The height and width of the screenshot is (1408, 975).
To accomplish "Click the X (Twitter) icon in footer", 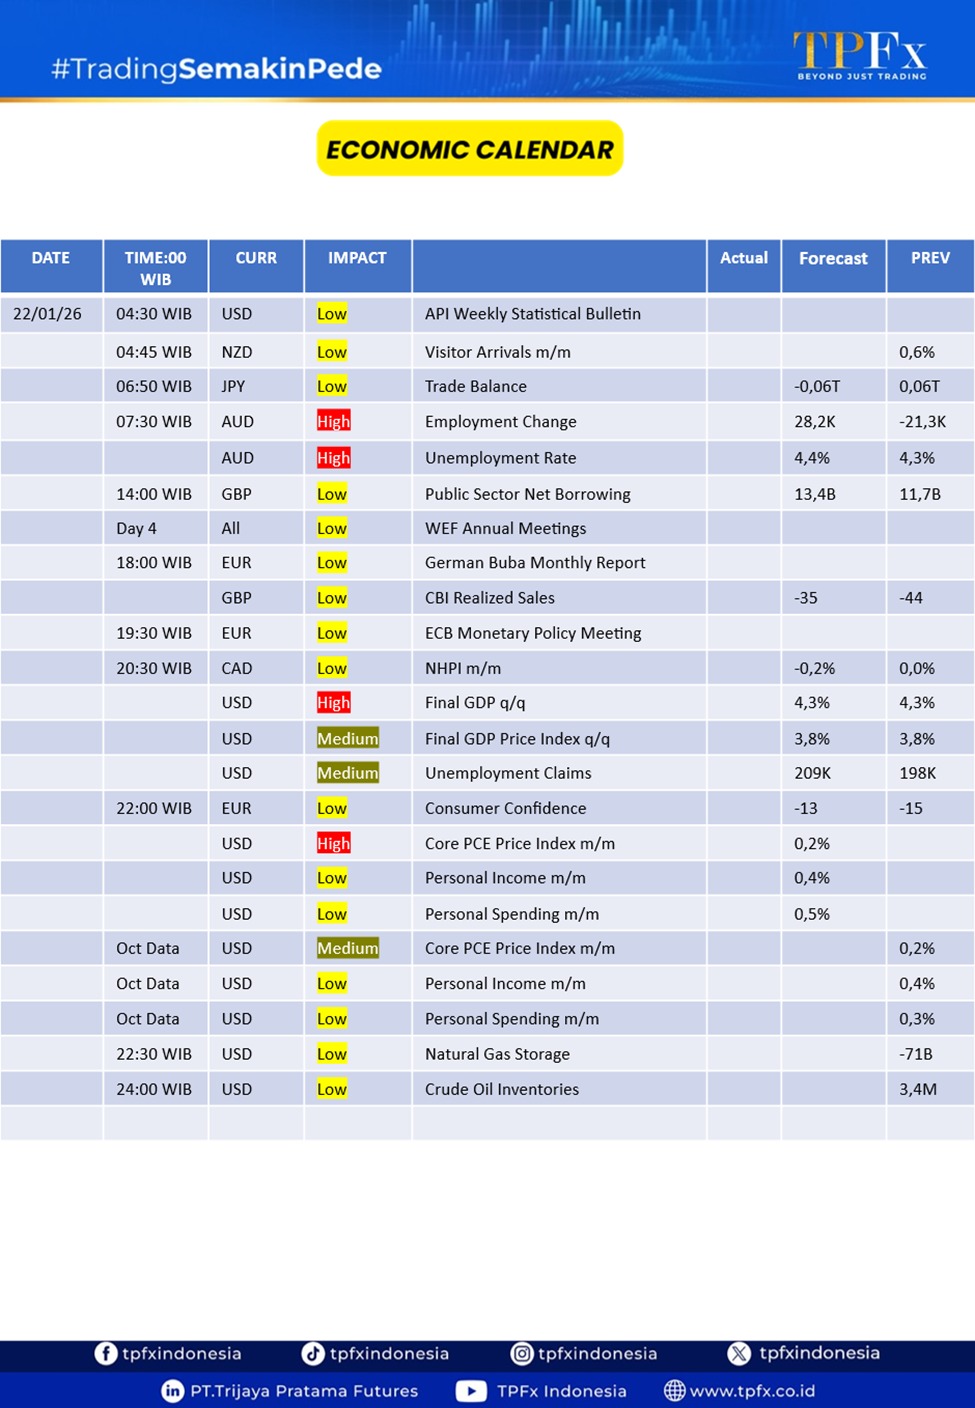I will click(739, 1353).
